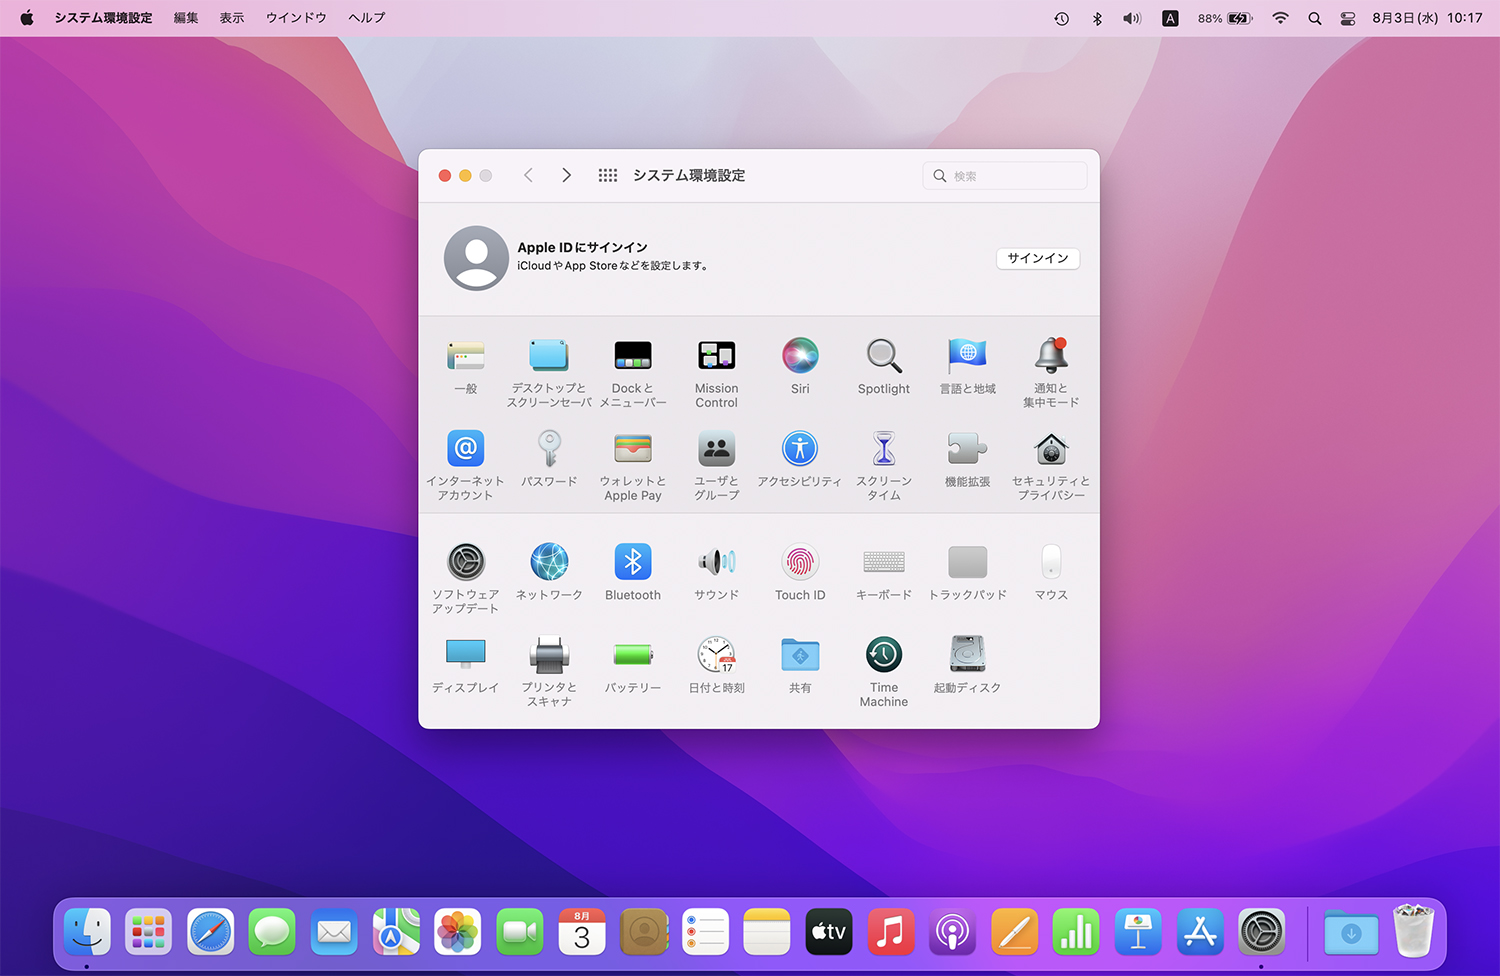Screen dimensions: 1500x976
Task: Focus the 検索 search field
Action: click(x=1005, y=176)
